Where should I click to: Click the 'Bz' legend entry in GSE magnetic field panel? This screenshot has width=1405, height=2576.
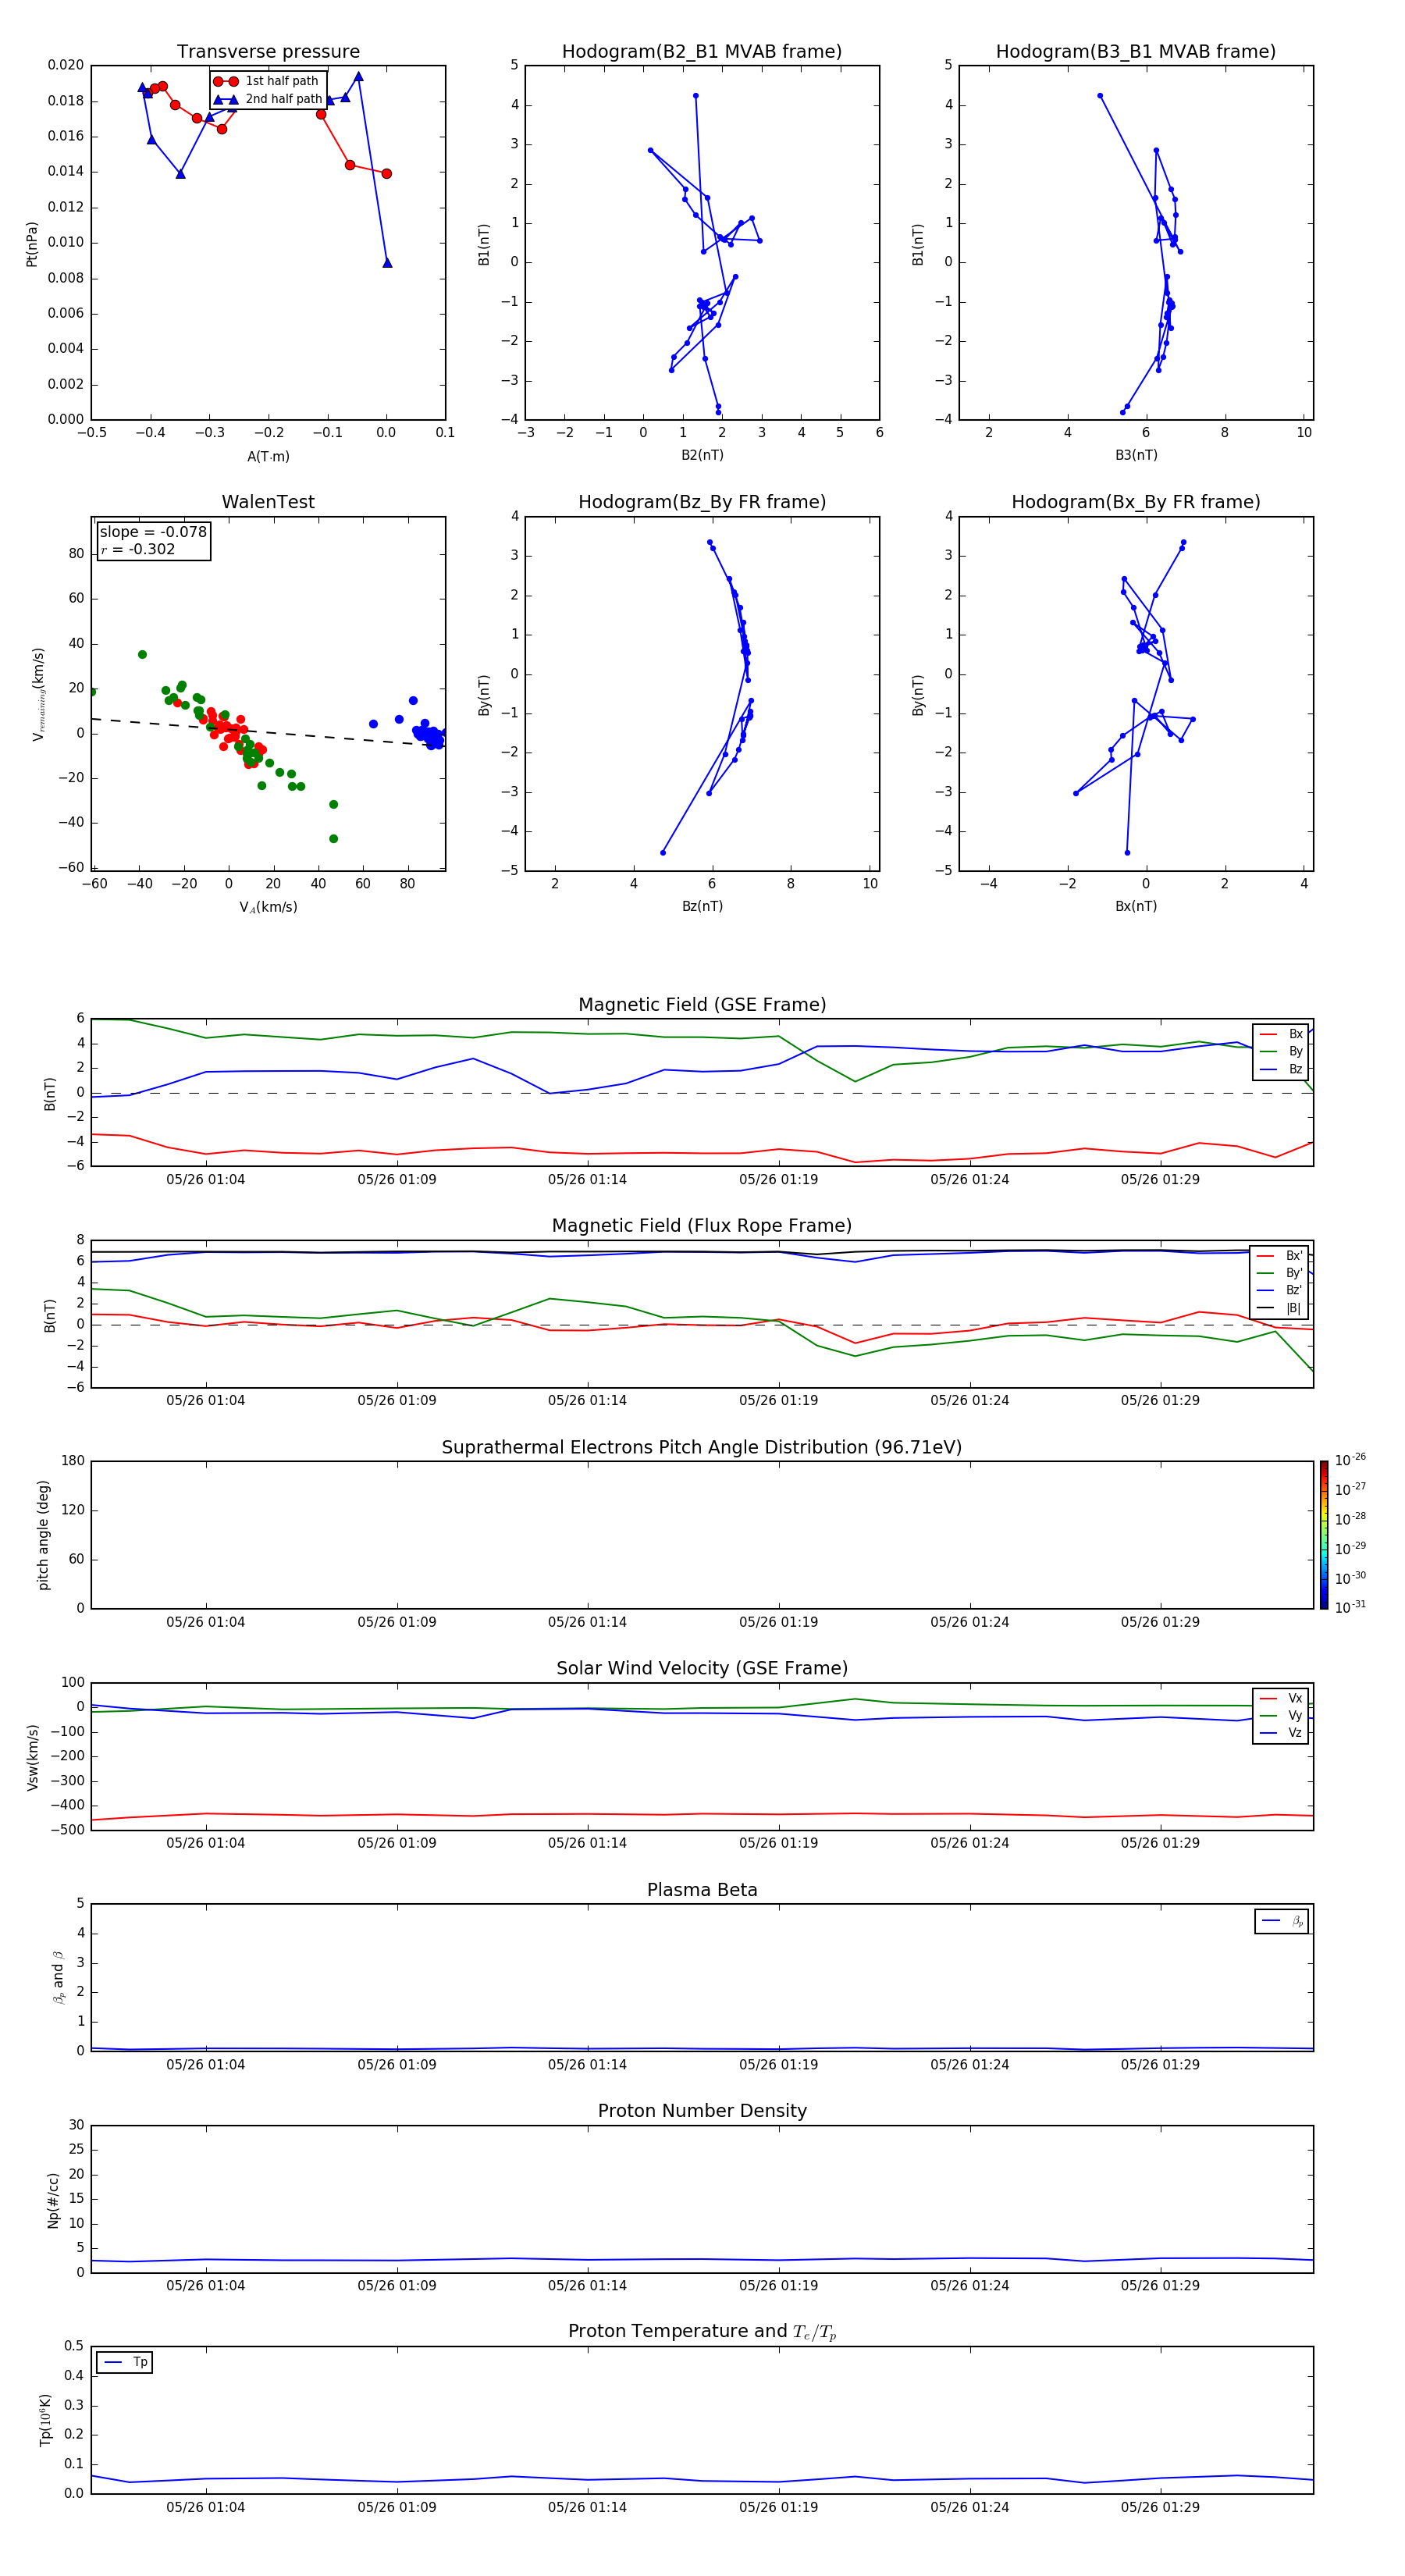[x=1281, y=1069]
